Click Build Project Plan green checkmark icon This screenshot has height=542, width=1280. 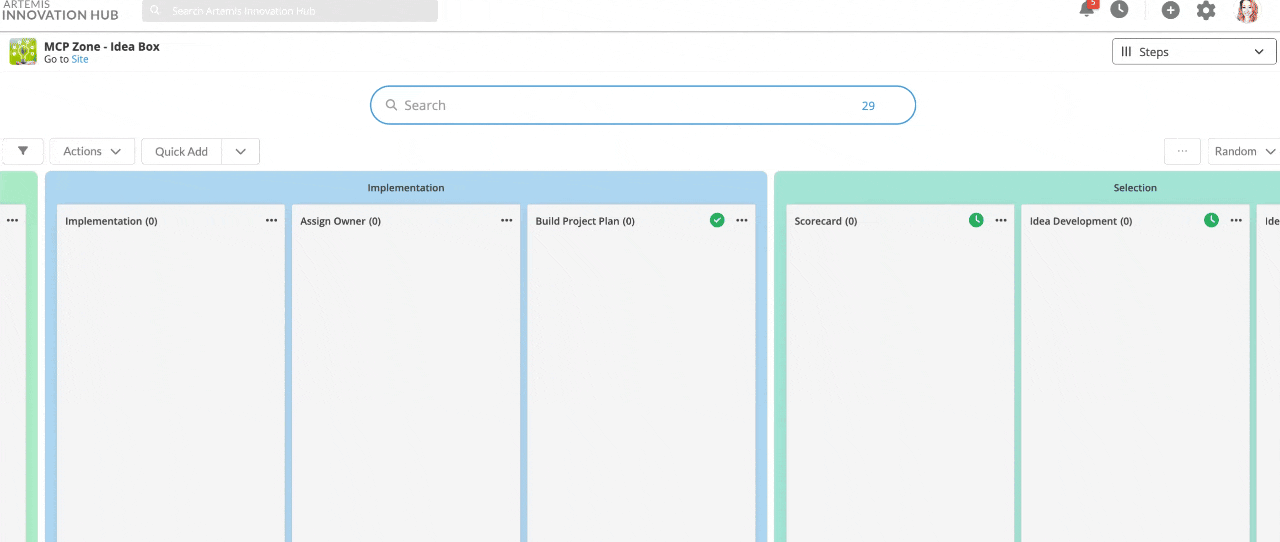(717, 220)
